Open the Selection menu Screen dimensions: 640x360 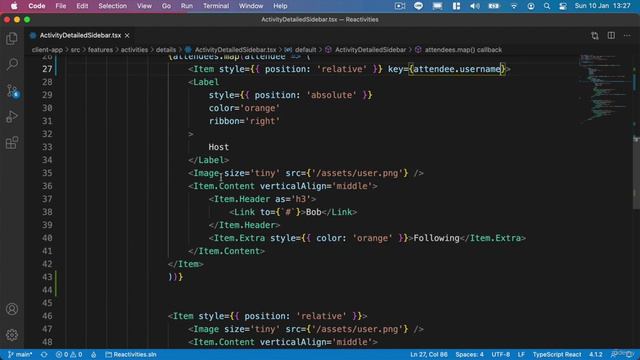point(112,6)
